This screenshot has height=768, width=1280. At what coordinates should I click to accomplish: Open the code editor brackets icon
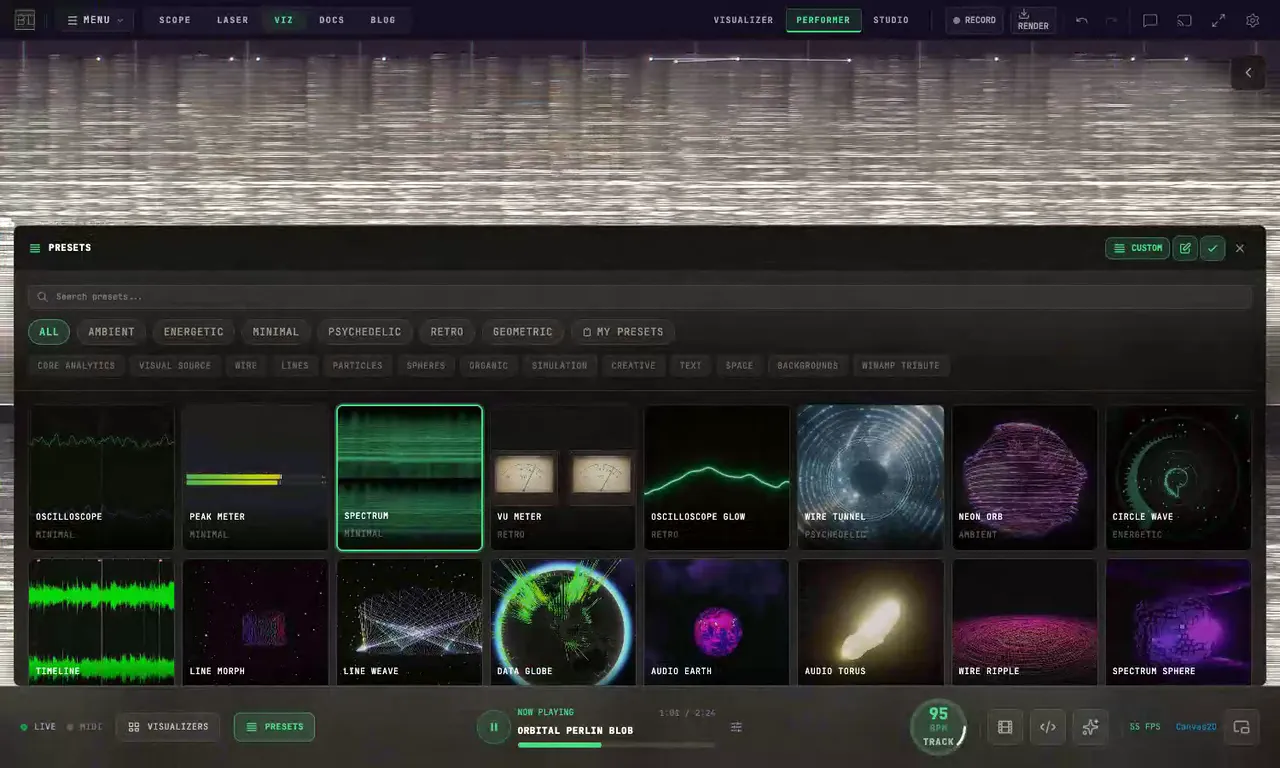click(x=1048, y=727)
